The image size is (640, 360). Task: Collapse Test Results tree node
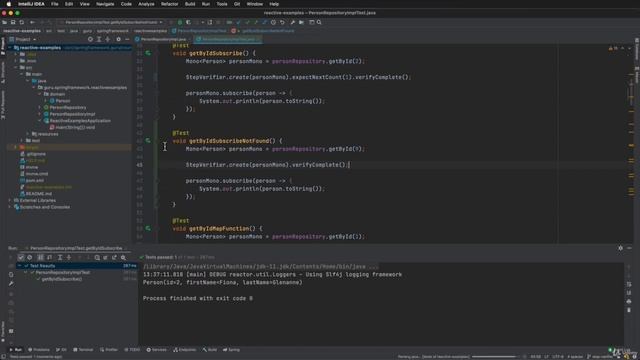pos(19,266)
